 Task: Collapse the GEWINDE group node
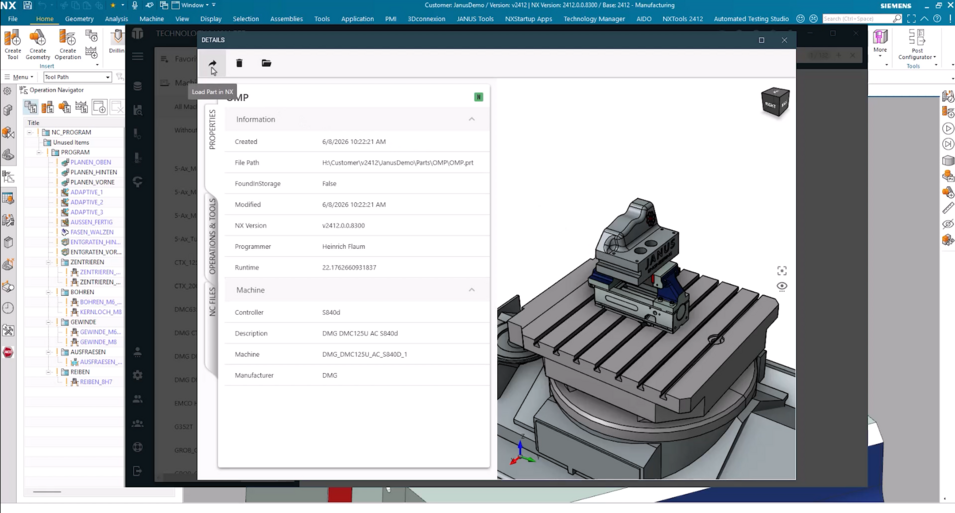click(x=49, y=322)
